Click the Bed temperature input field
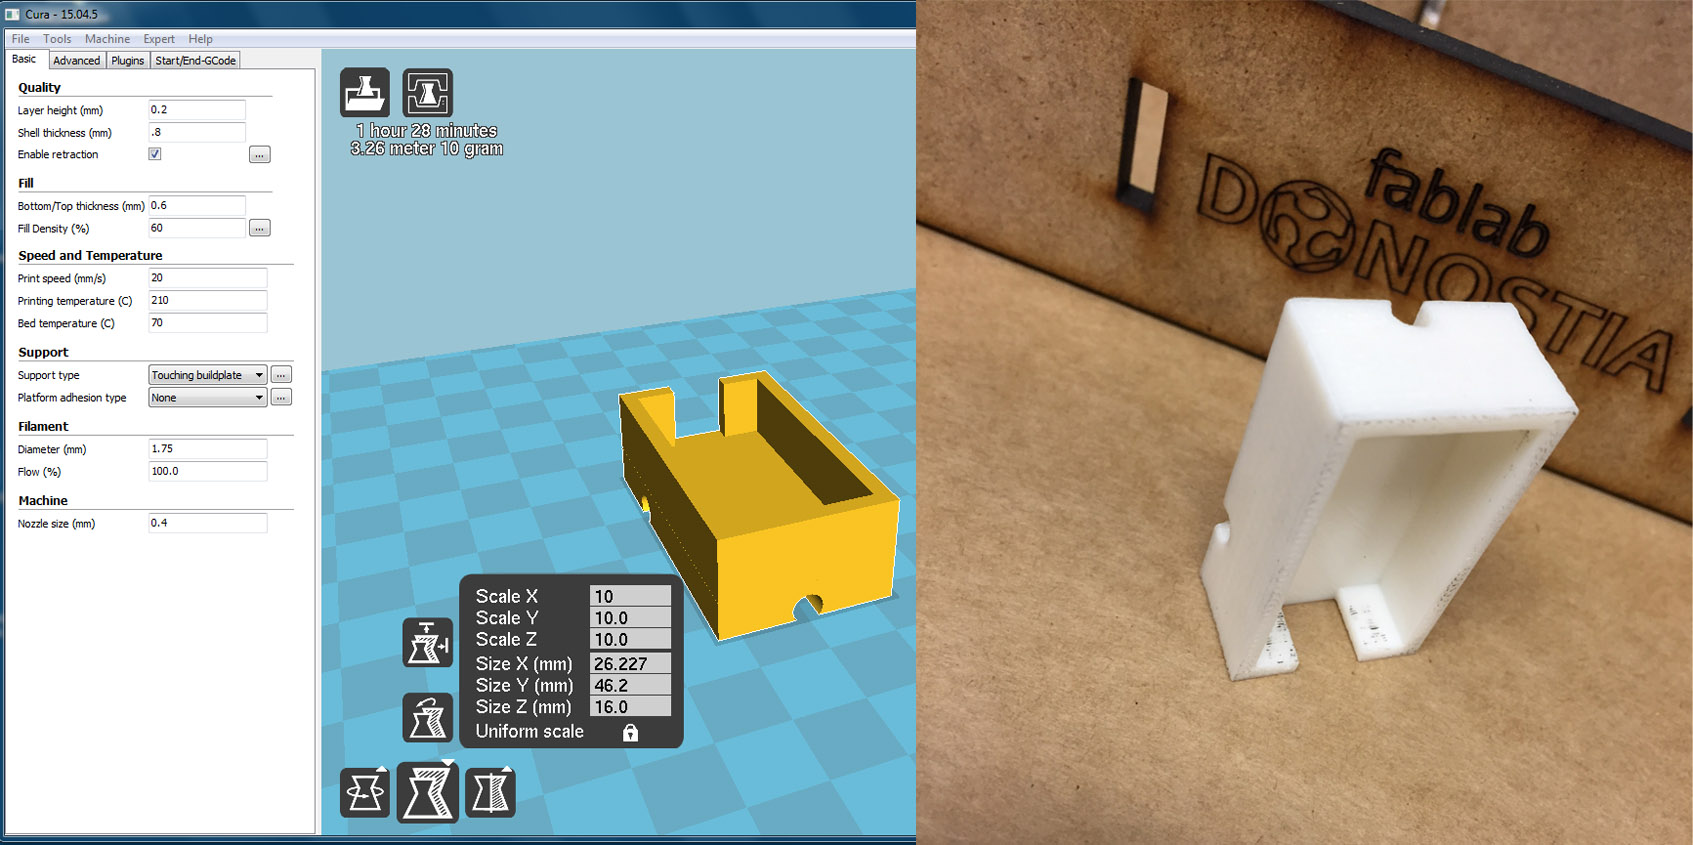This screenshot has height=845, width=1693. pyautogui.click(x=208, y=323)
